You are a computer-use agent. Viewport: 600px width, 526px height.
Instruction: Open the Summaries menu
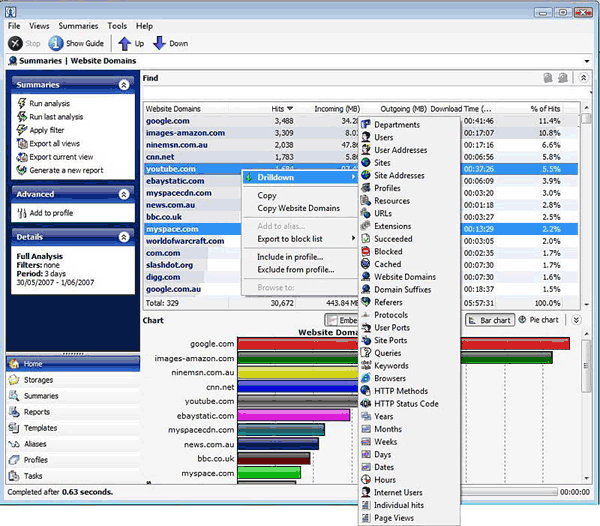pyautogui.click(x=78, y=26)
